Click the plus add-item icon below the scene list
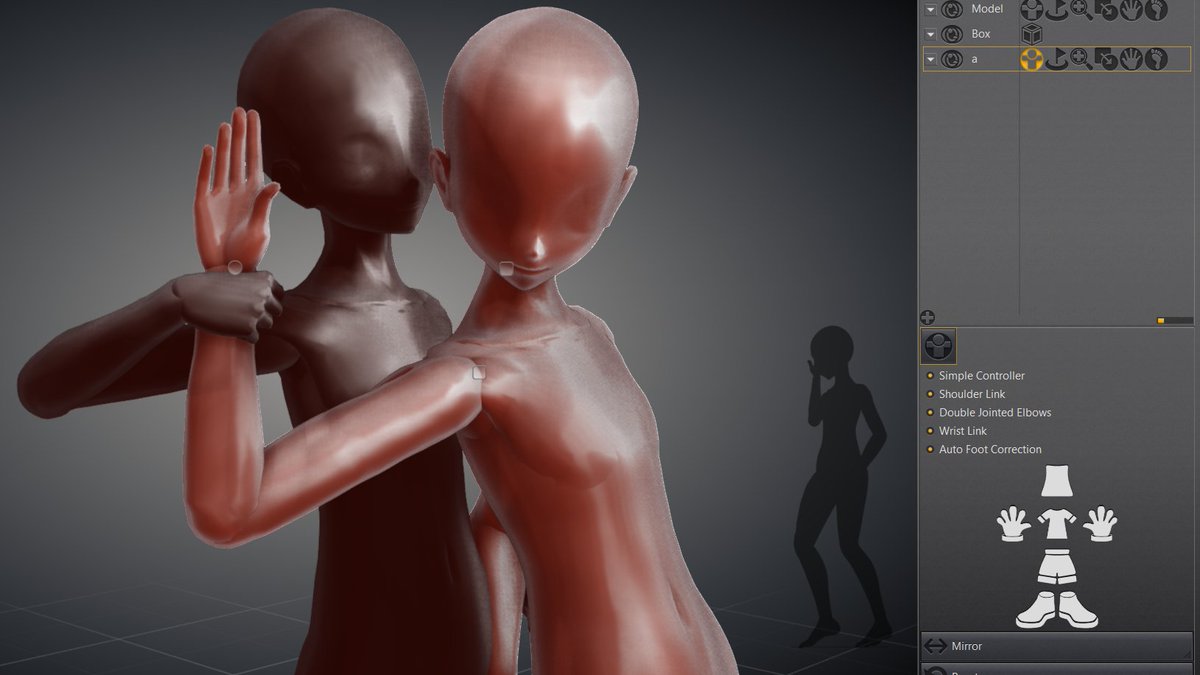This screenshot has height=675, width=1200. [x=928, y=317]
